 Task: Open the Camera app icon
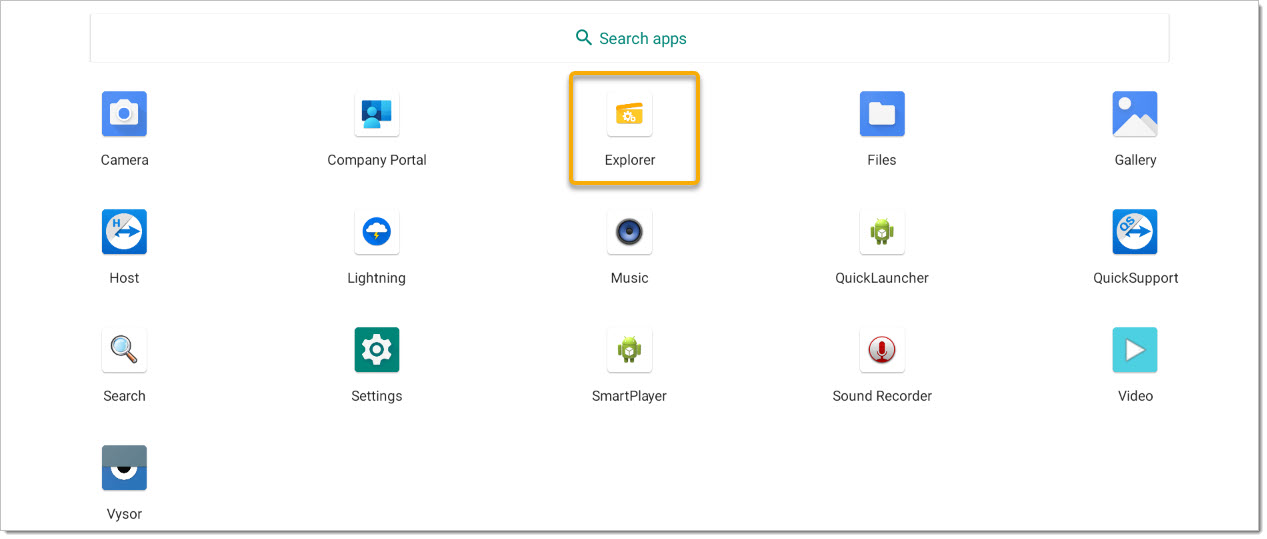click(x=124, y=115)
